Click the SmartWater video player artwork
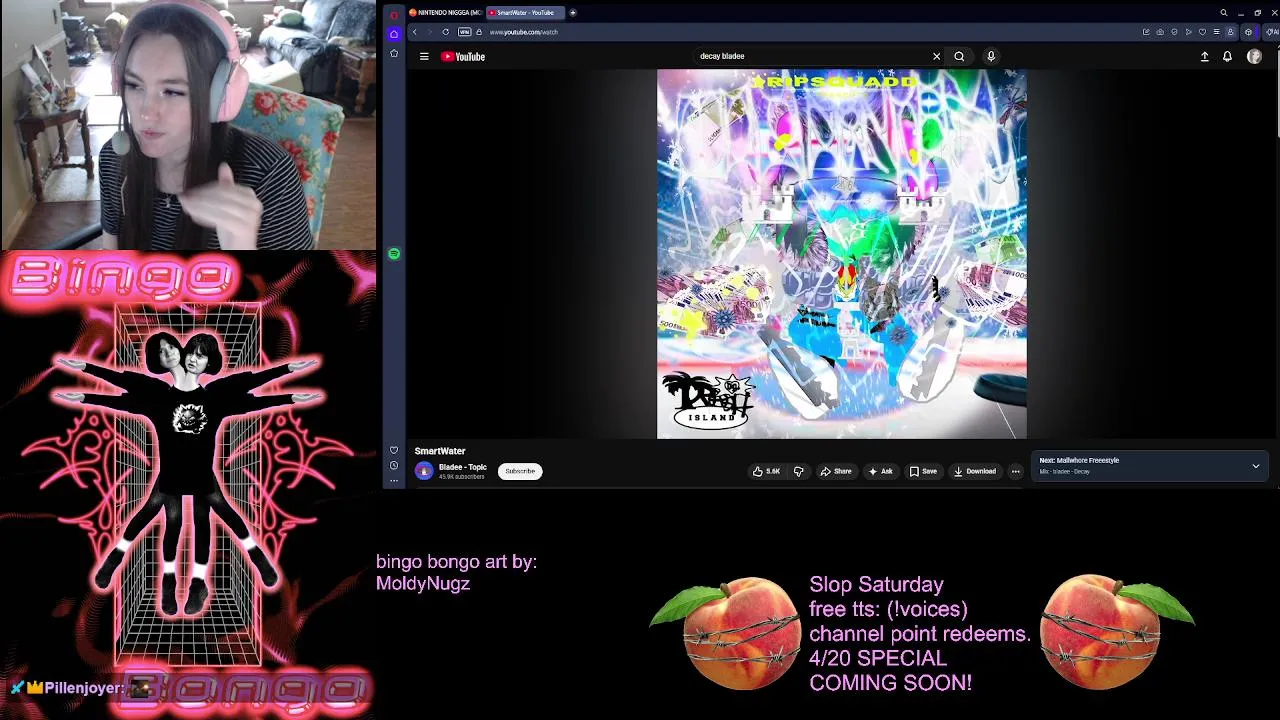Image resolution: width=1280 pixels, height=720 pixels. (841, 254)
